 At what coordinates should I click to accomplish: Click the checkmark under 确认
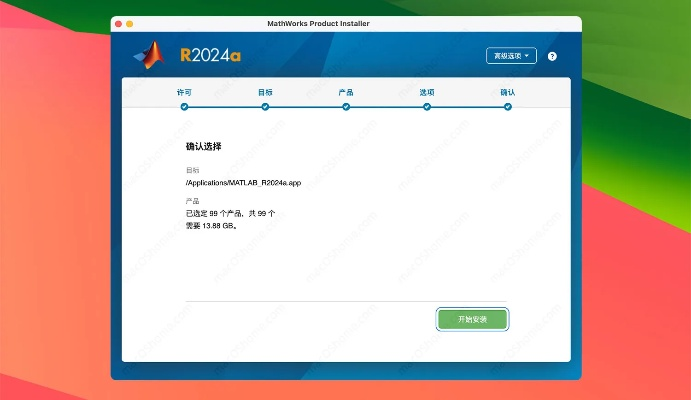click(x=508, y=107)
